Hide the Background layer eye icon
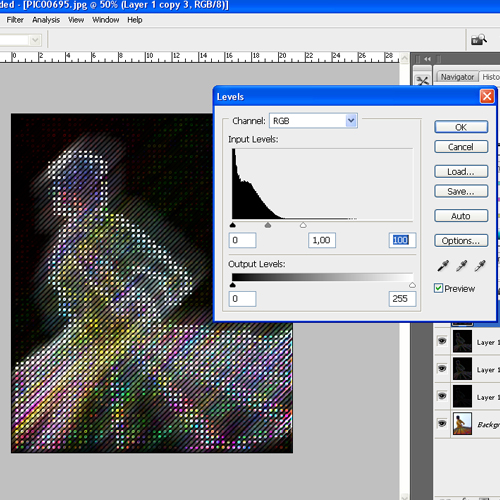Screen dimensions: 500x500 [442, 423]
